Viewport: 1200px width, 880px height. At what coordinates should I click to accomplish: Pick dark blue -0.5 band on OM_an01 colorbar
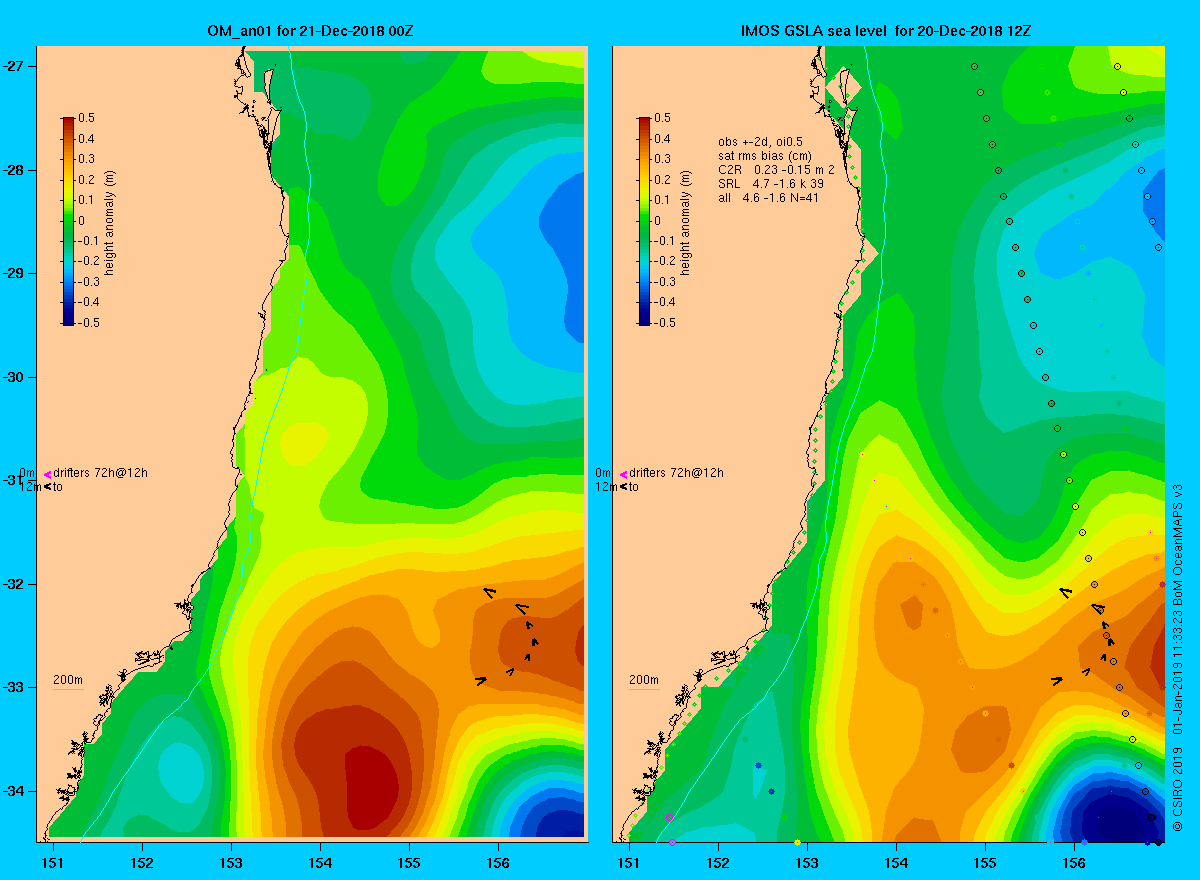point(68,320)
